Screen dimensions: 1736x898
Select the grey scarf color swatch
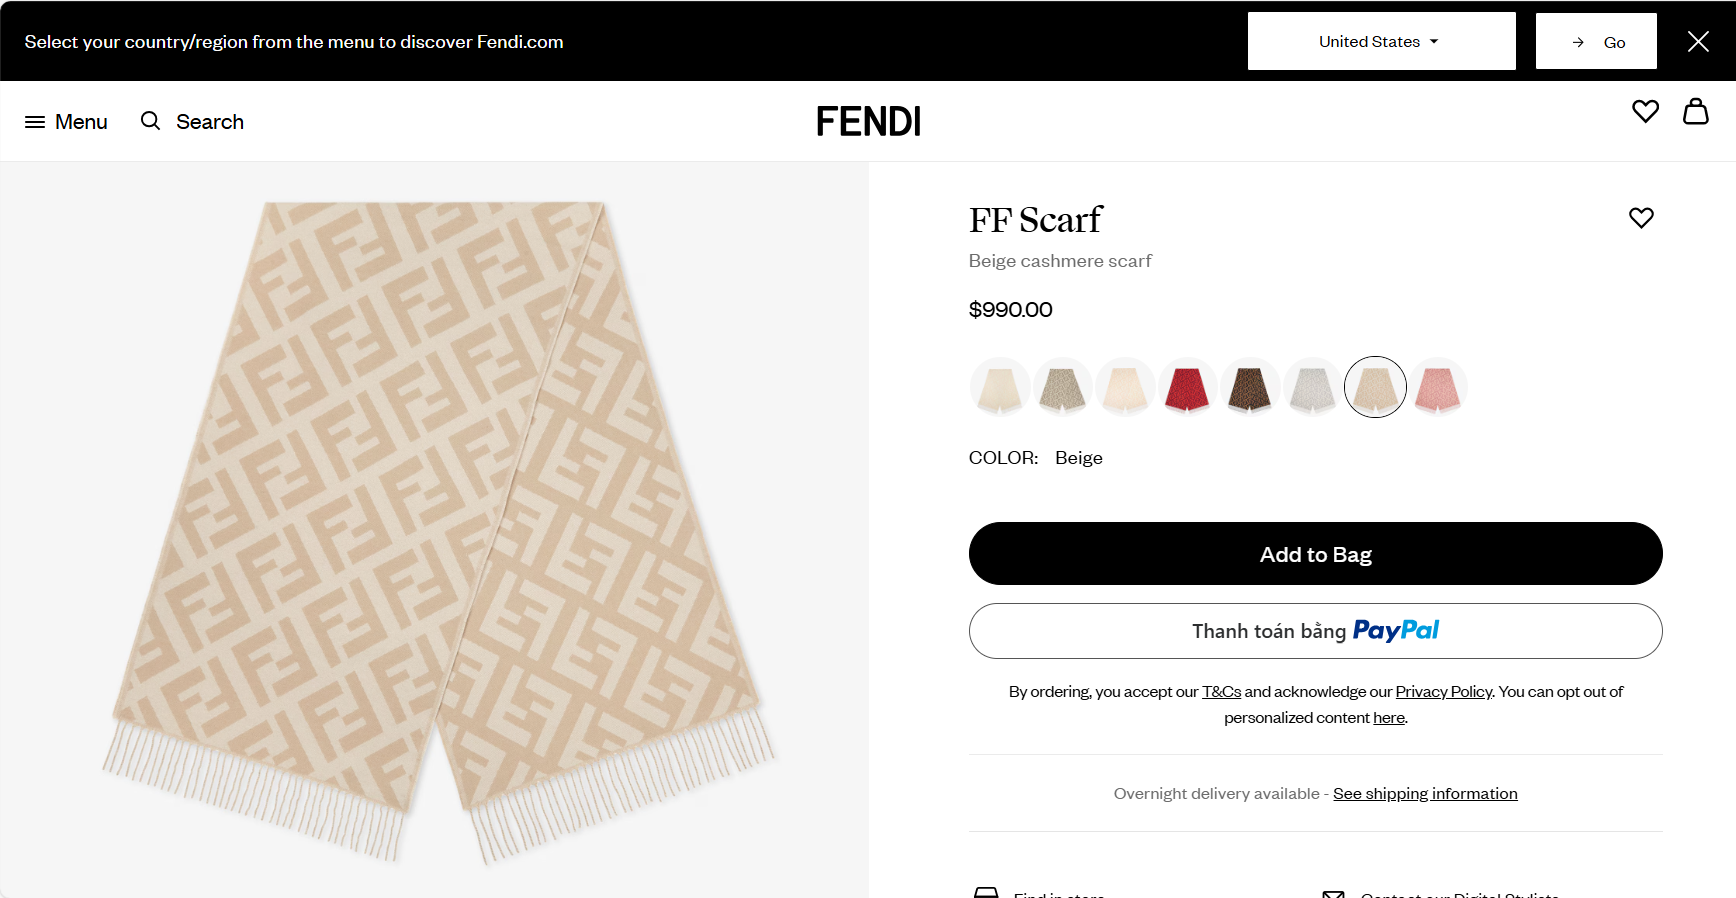click(x=1312, y=388)
